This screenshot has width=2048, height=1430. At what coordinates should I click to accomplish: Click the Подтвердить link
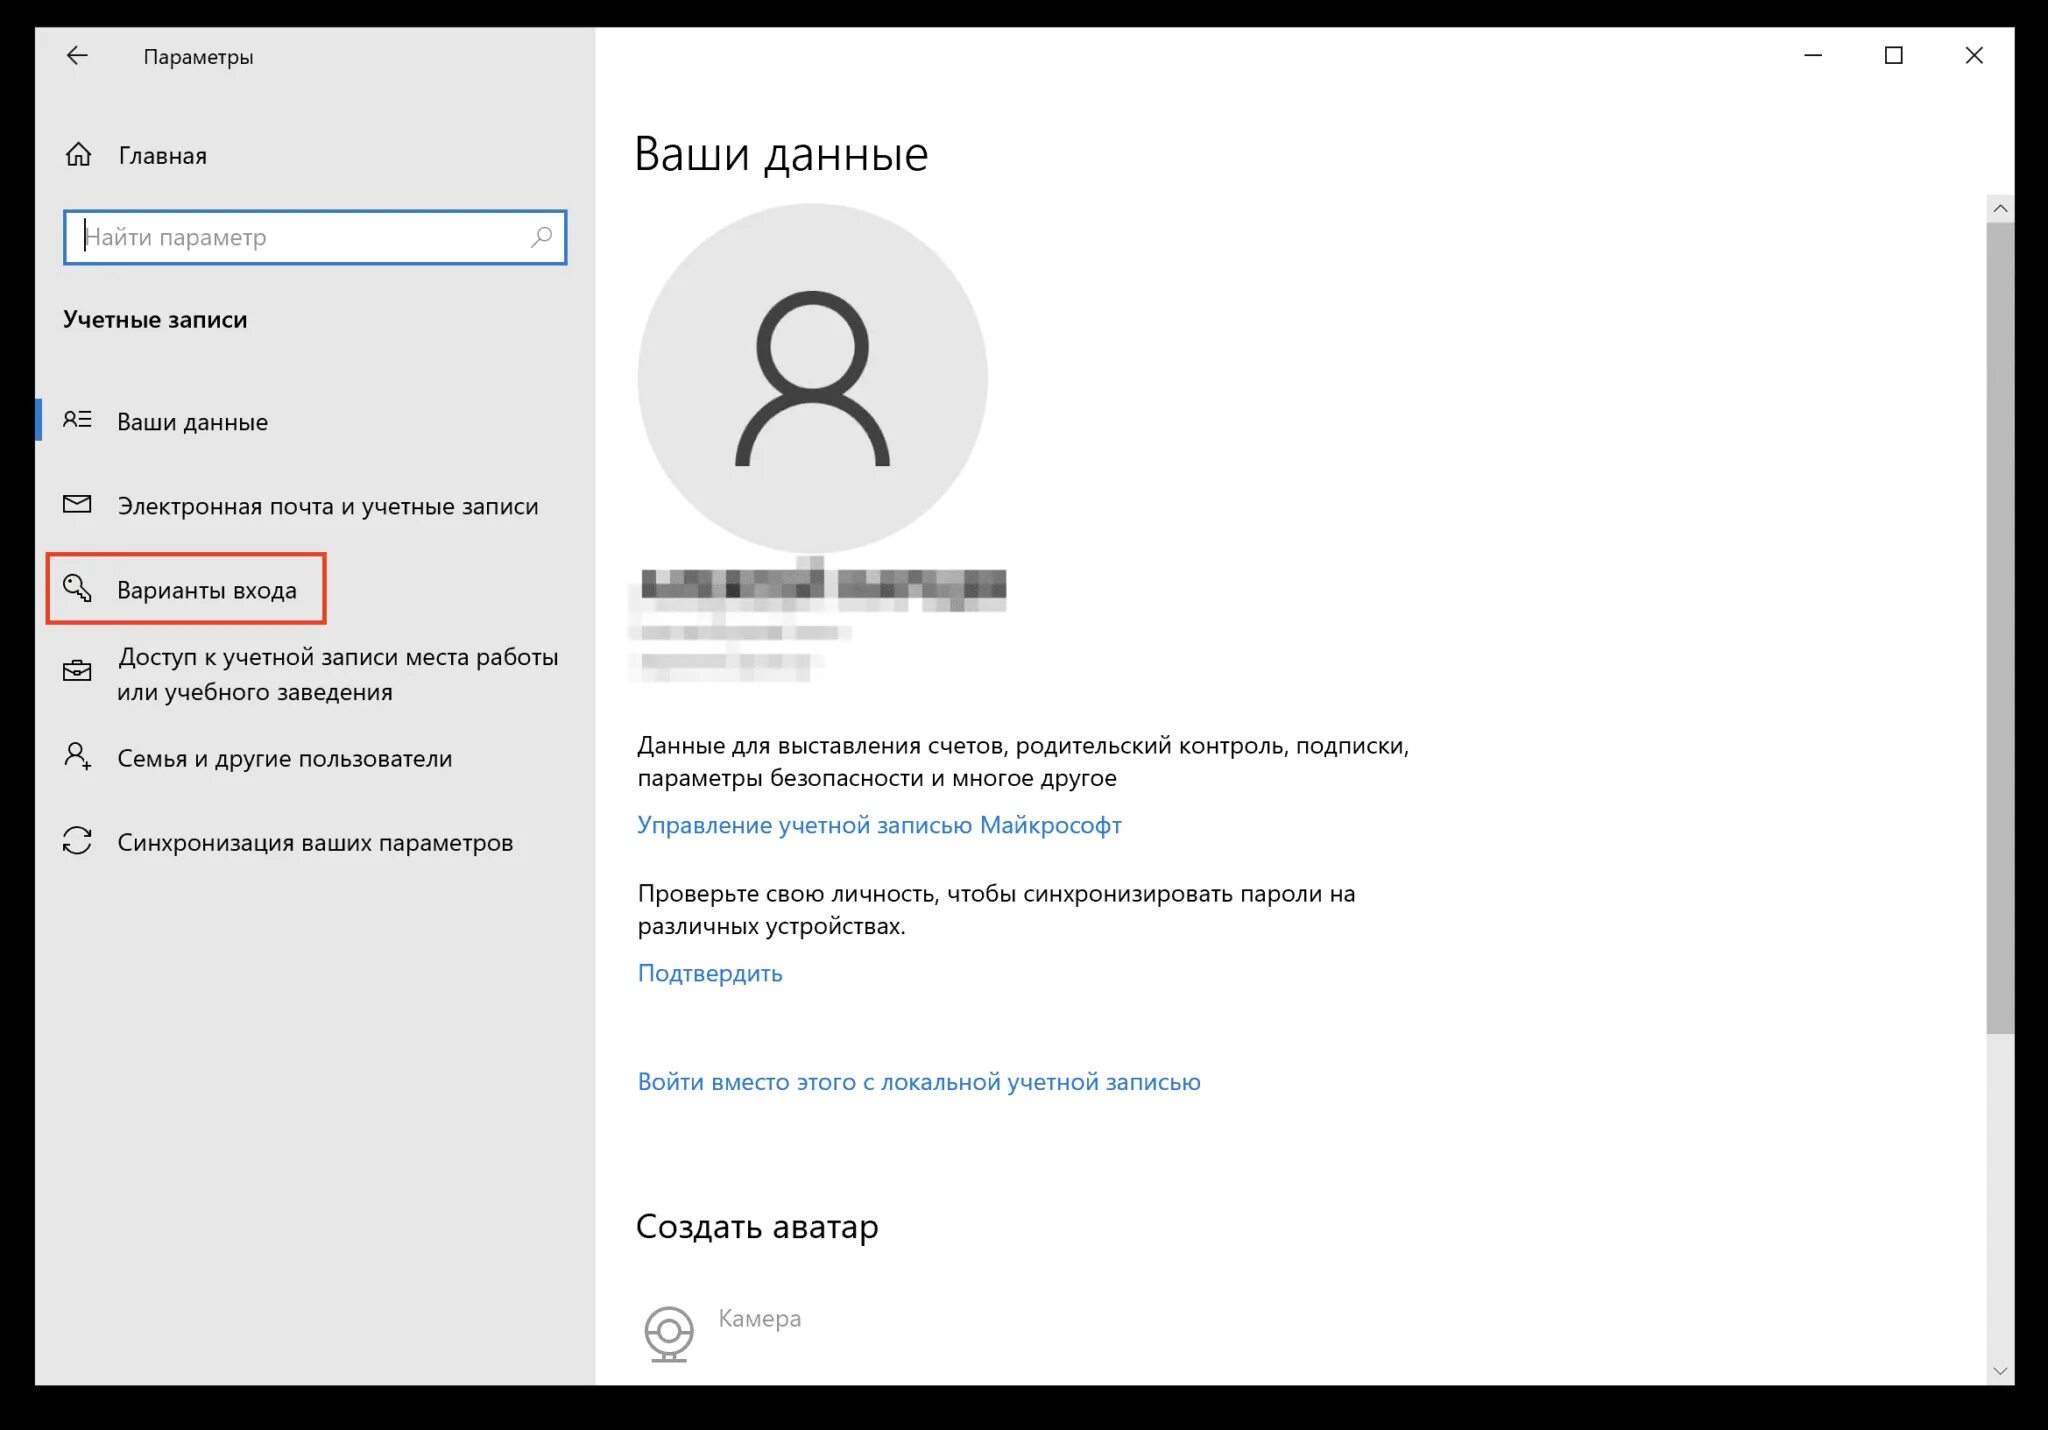click(710, 973)
